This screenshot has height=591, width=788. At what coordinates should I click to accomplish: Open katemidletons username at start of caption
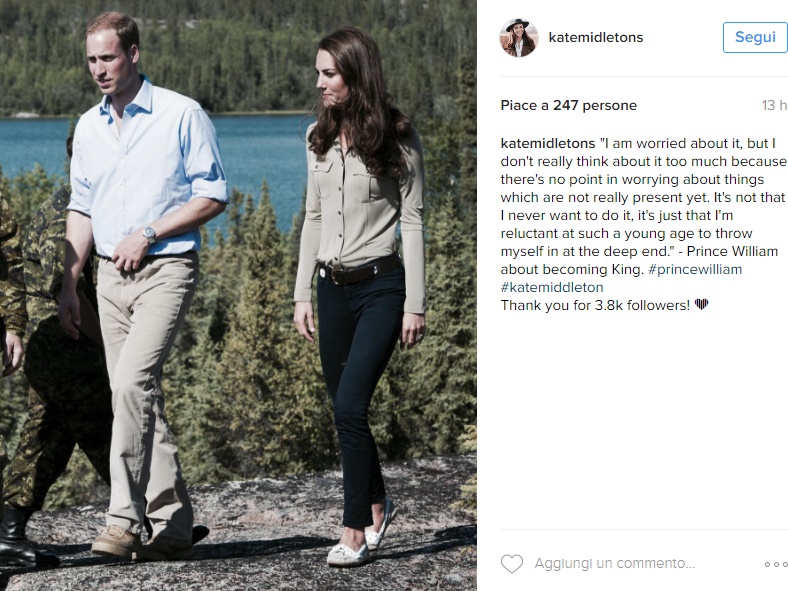[x=548, y=143]
